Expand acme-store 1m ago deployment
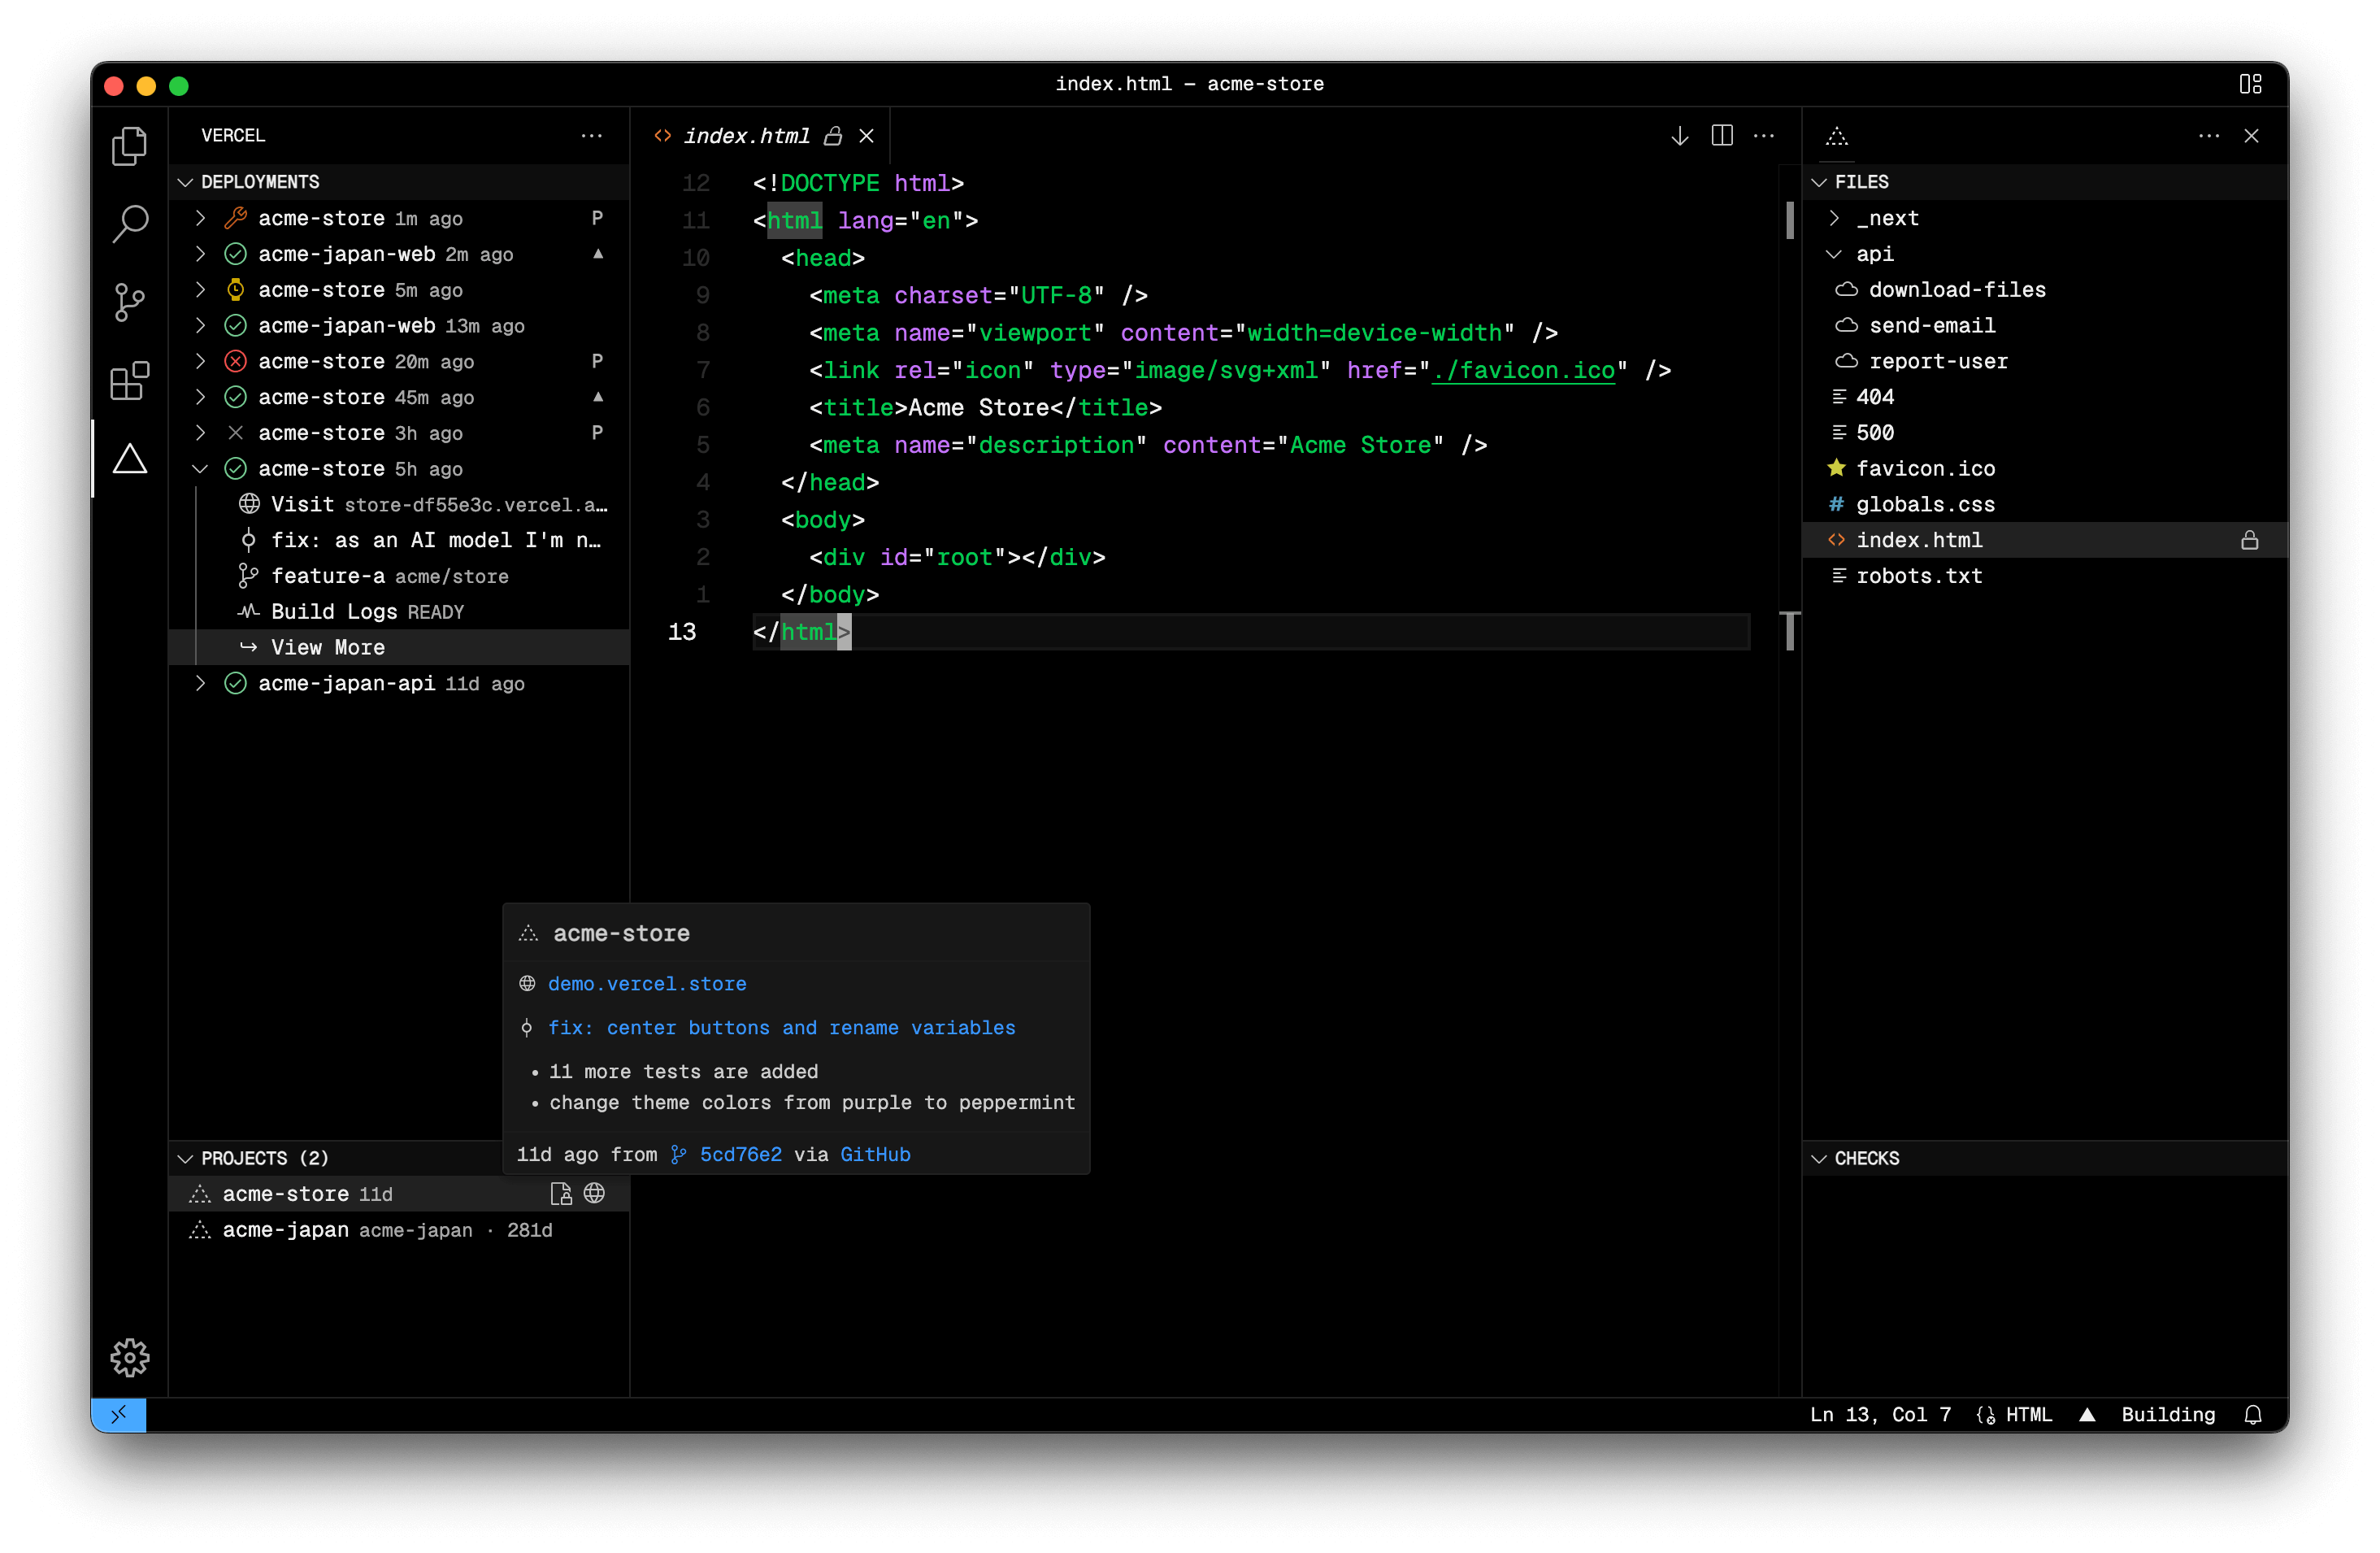 200,218
